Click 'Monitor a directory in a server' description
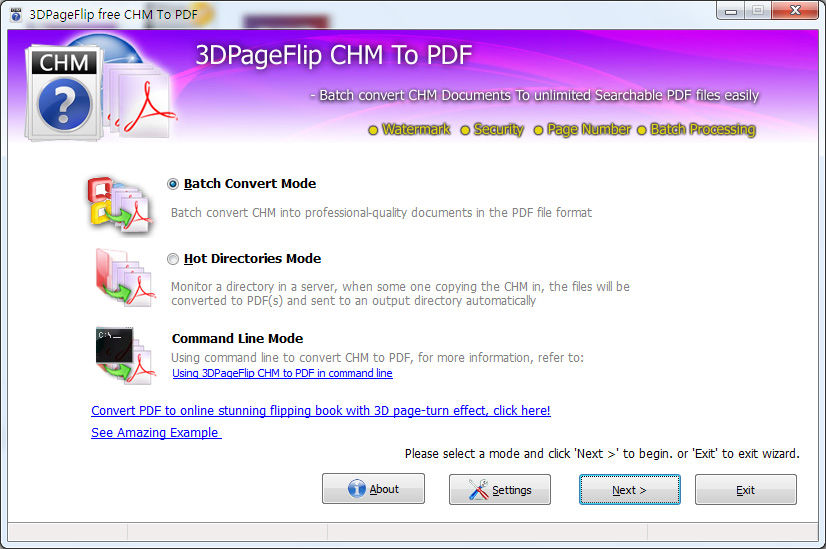826x549 pixels. tap(400, 293)
